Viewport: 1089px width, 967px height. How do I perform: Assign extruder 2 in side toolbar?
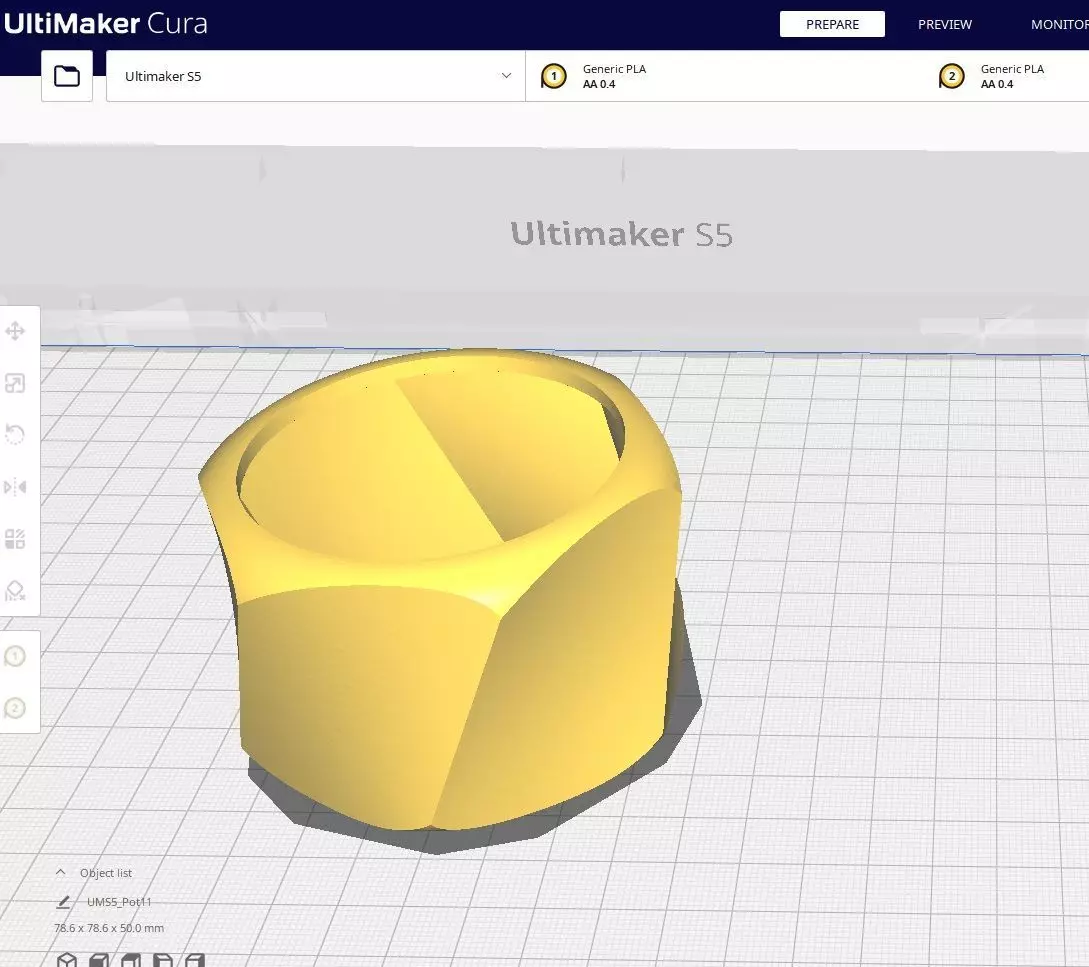click(15, 708)
